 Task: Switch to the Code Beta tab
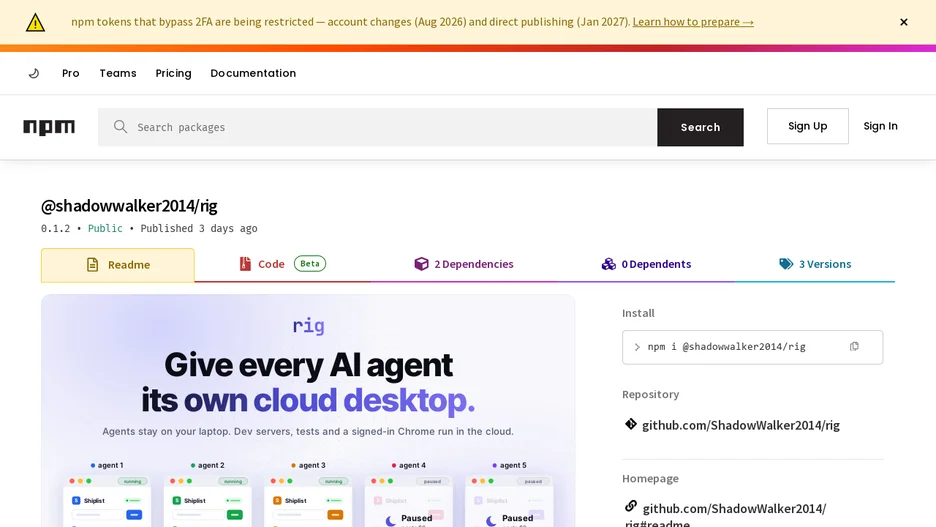pos(282,264)
